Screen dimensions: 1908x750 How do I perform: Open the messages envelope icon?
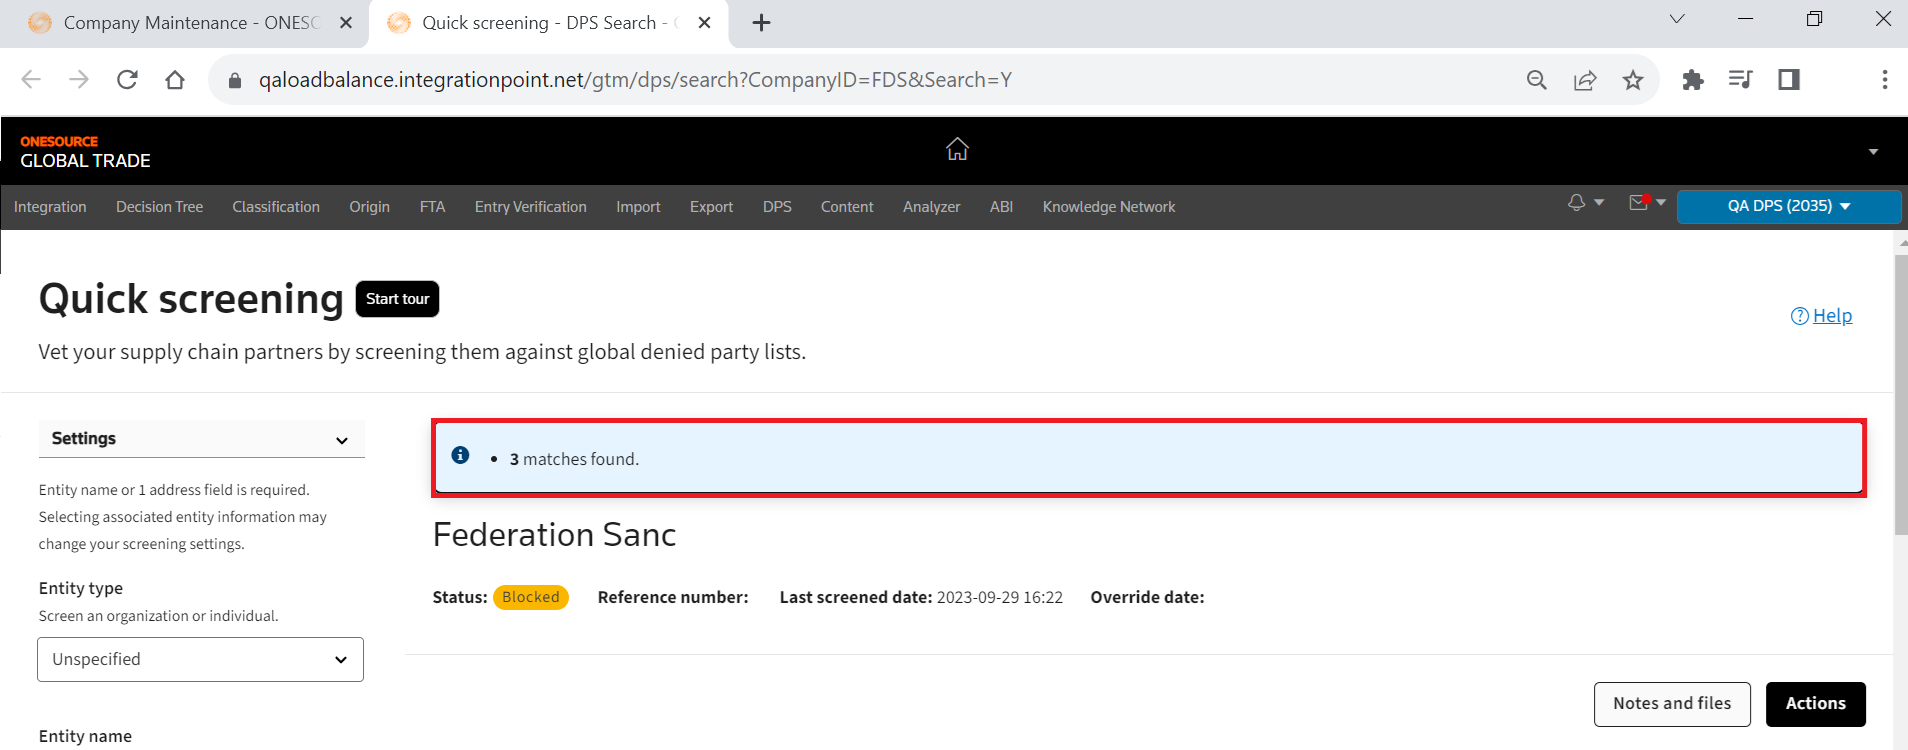click(x=1638, y=203)
